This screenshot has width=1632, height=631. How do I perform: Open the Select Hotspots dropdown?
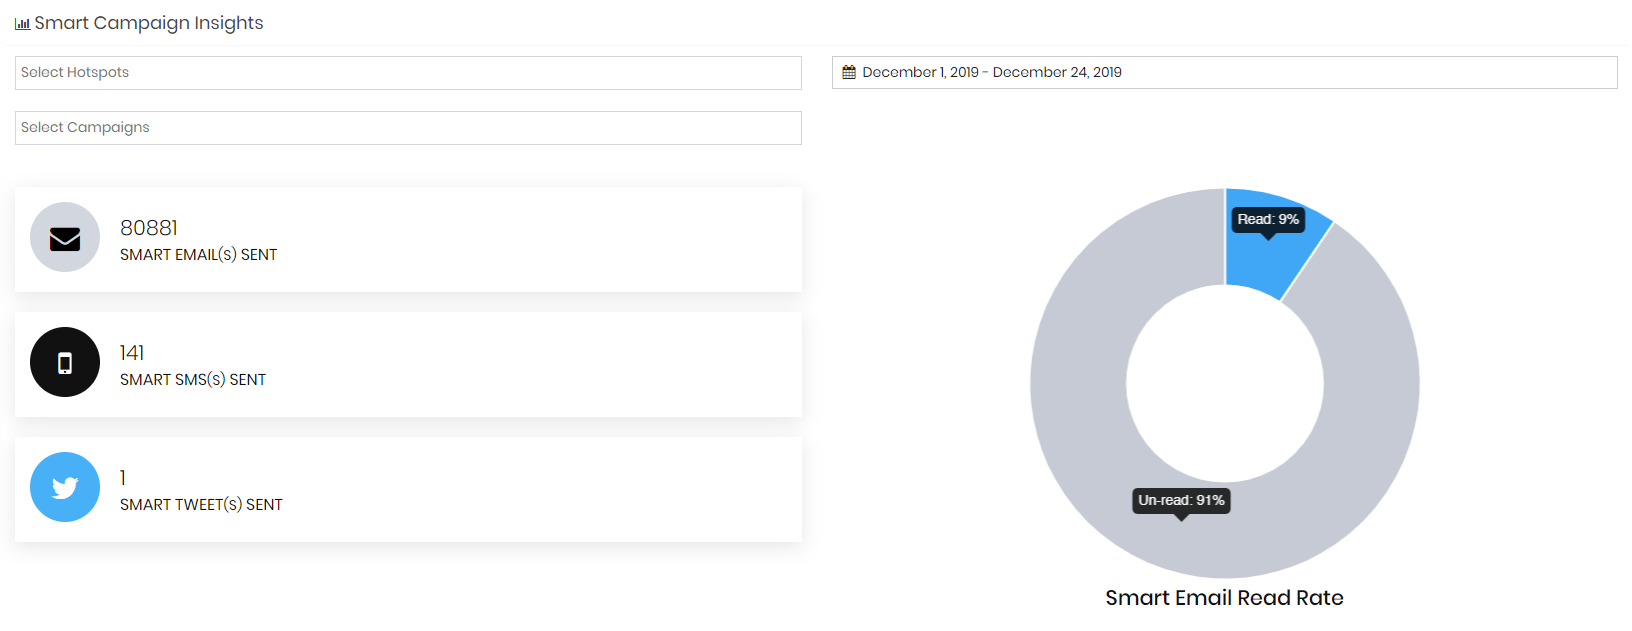point(408,73)
